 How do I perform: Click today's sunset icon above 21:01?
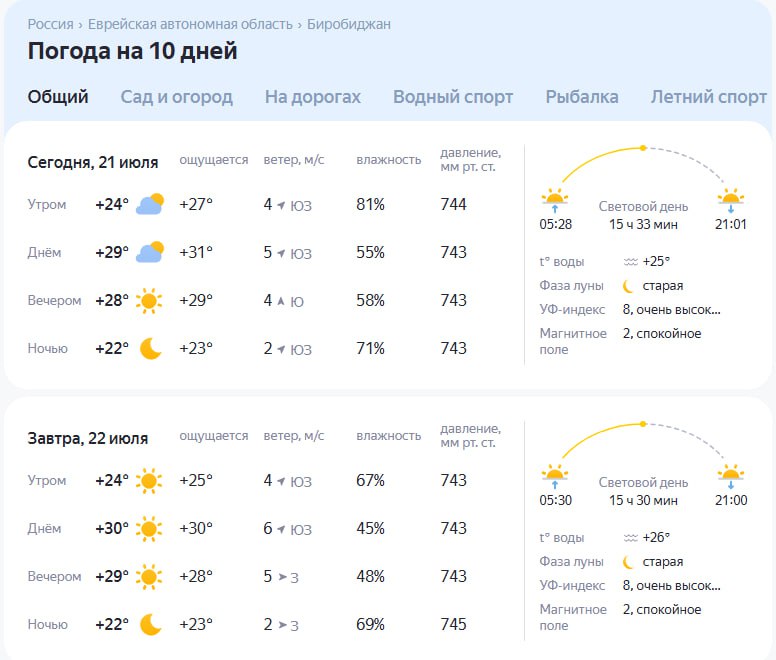(730, 200)
